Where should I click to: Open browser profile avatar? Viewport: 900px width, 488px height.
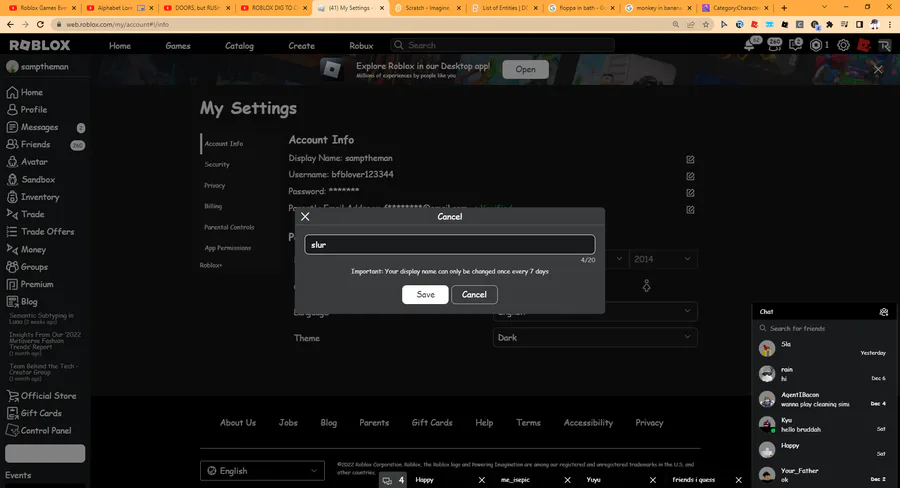[x=874, y=24]
